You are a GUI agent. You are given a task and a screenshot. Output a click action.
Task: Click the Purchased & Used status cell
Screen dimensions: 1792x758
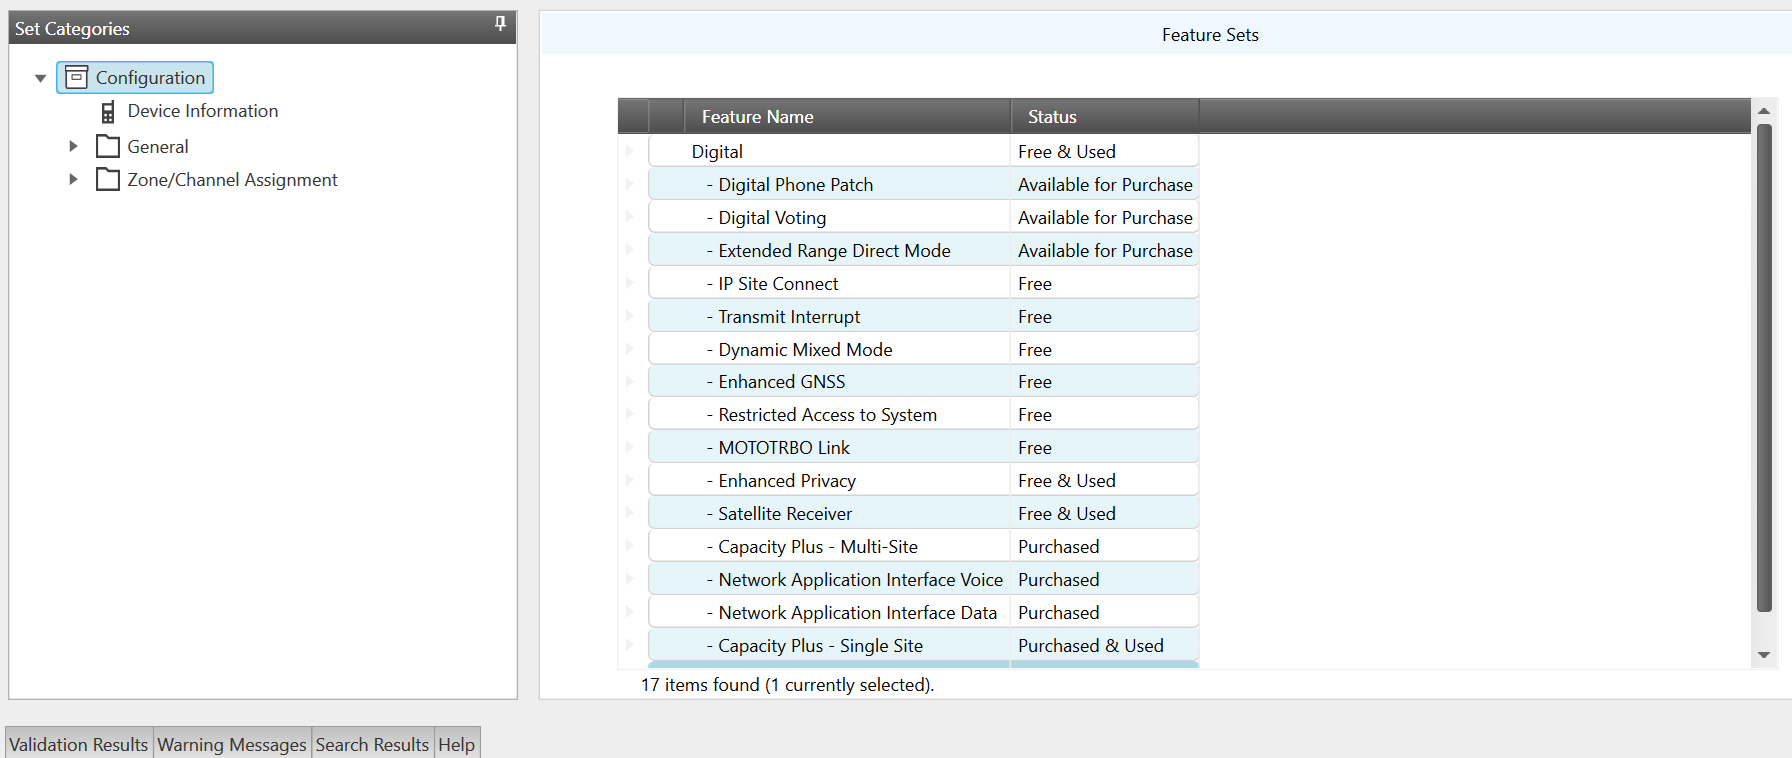click(1105, 646)
